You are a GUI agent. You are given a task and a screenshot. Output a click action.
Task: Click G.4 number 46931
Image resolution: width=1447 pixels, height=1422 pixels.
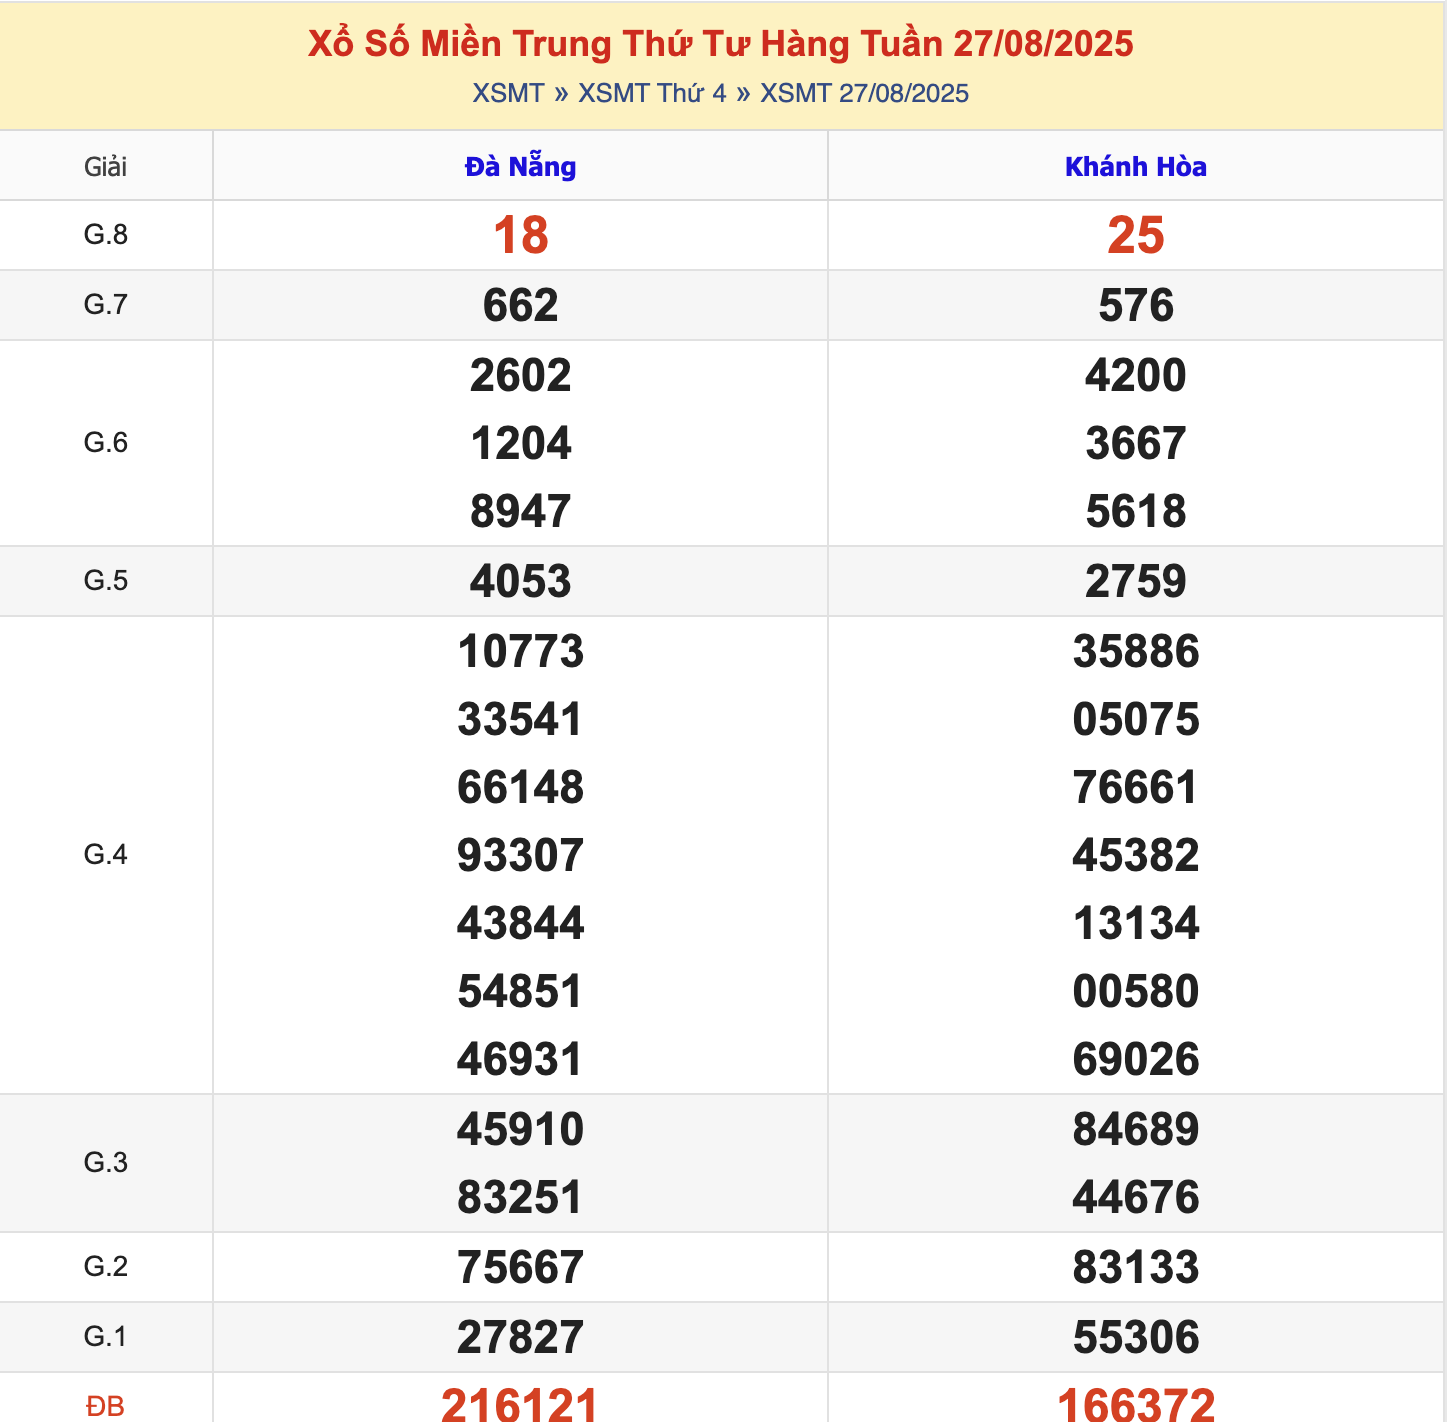point(520,1060)
